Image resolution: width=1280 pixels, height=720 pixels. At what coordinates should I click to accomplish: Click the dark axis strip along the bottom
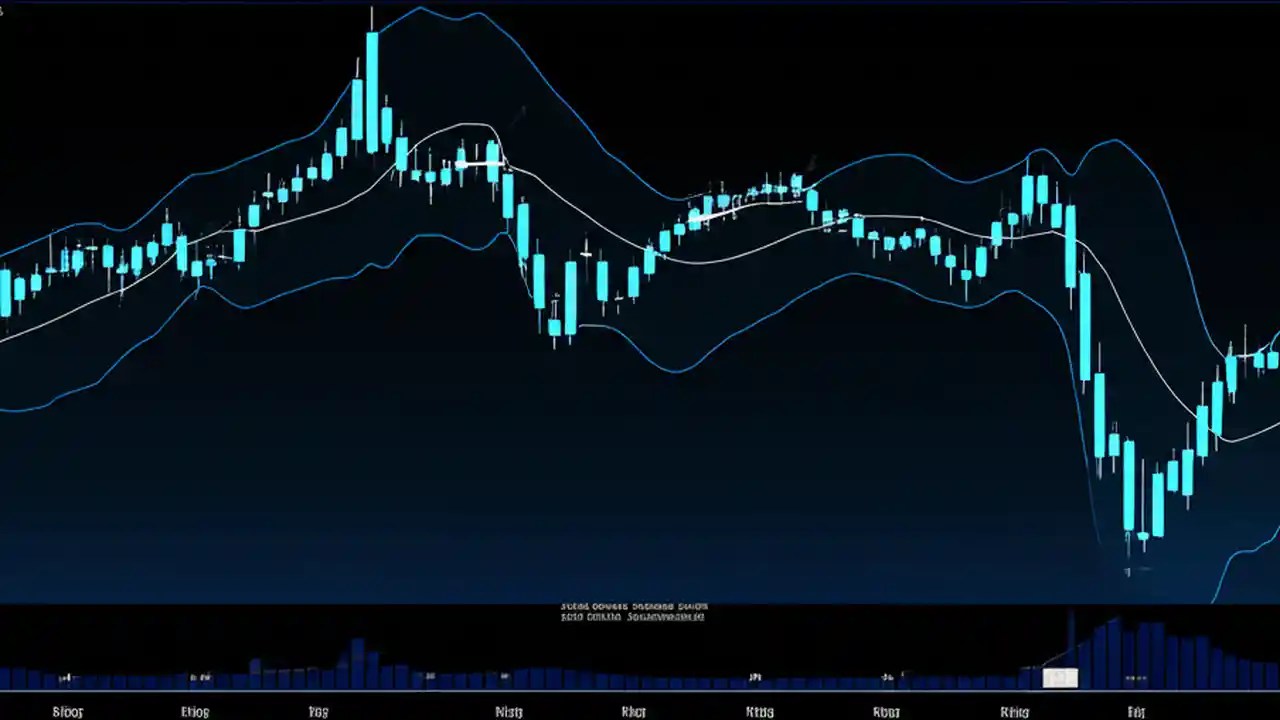click(640, 710)
